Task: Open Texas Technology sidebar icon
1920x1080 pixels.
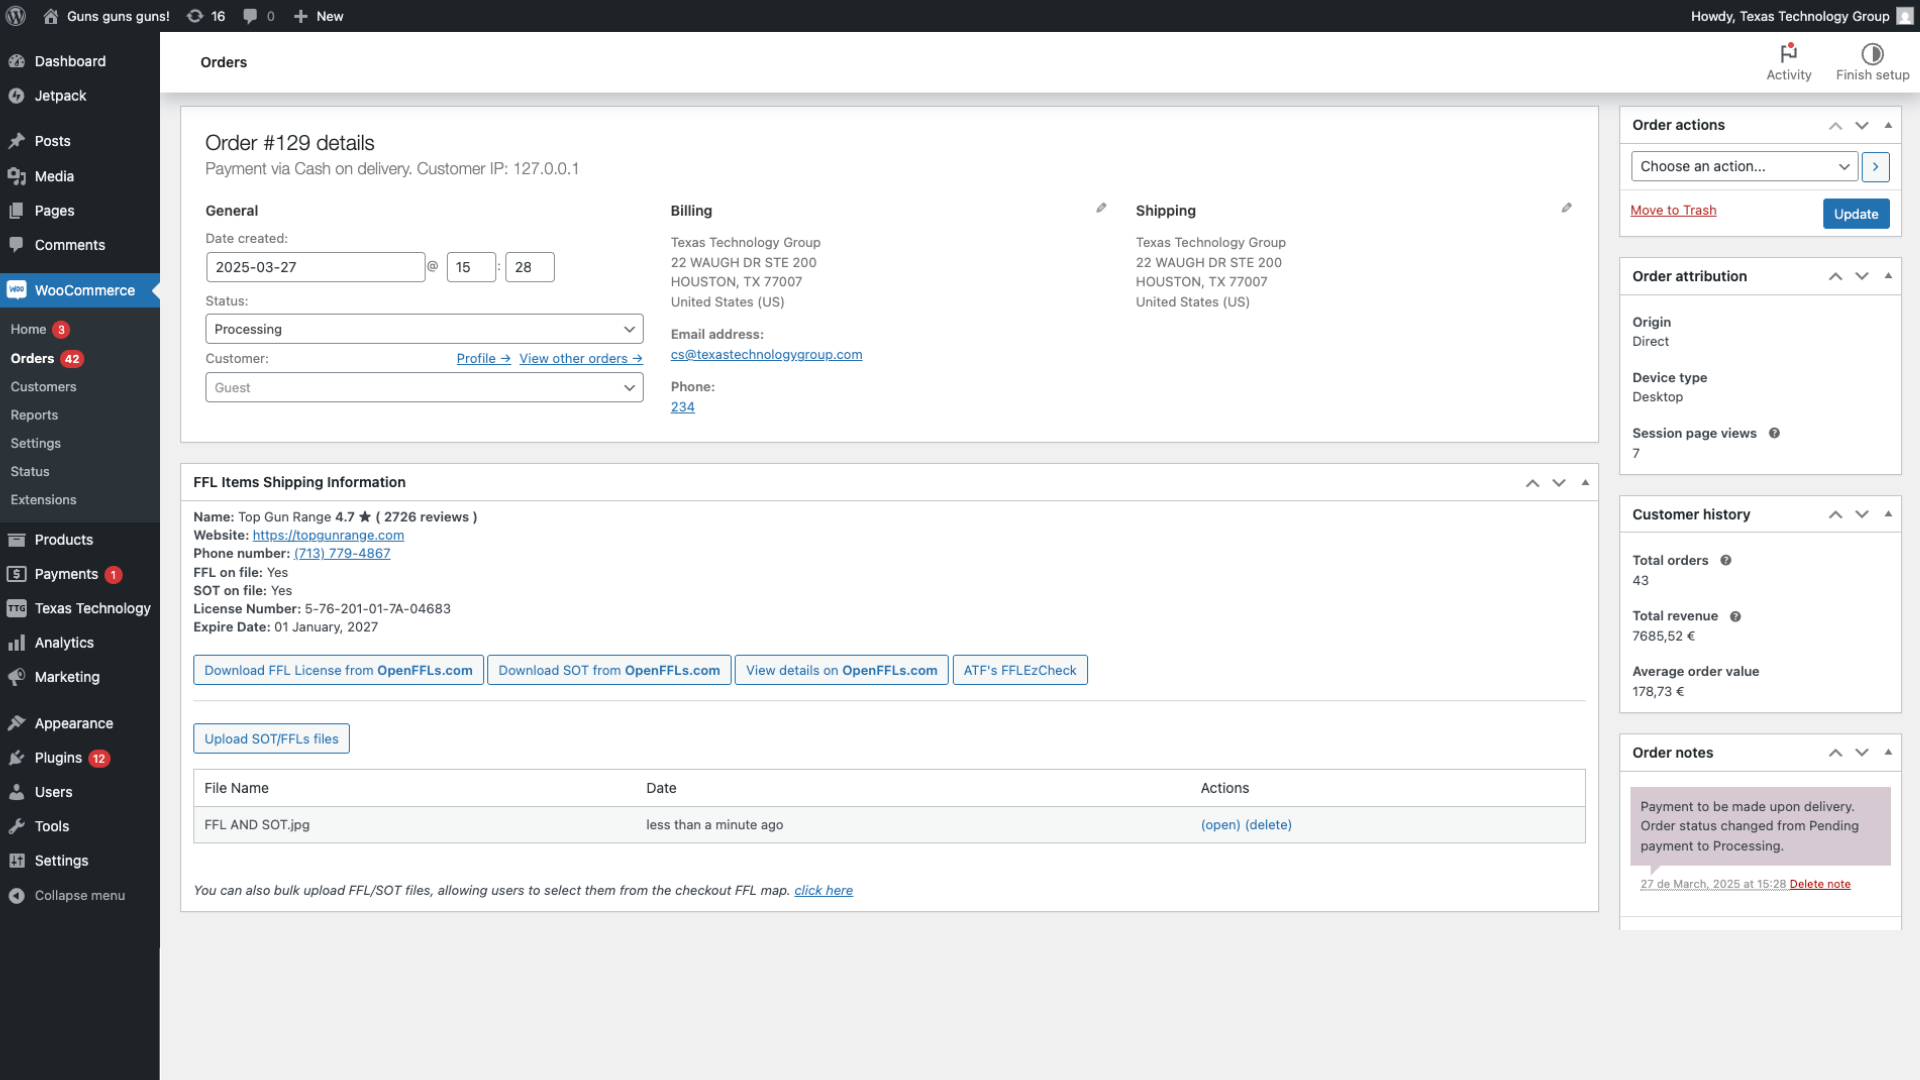Action: (x=16, y=608)
